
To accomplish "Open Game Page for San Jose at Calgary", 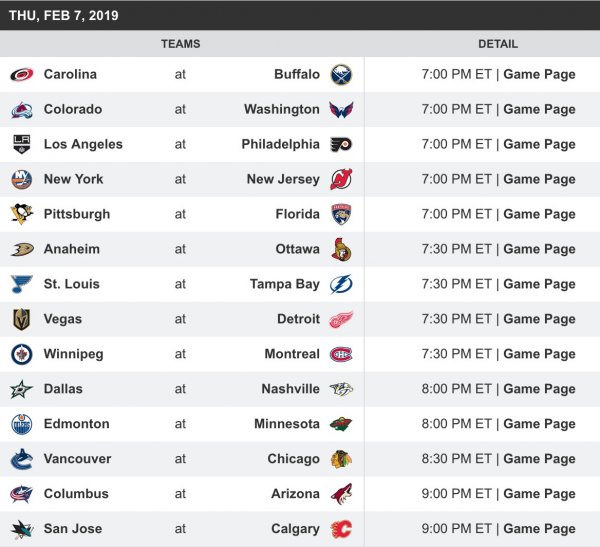I will pos(539,529).
